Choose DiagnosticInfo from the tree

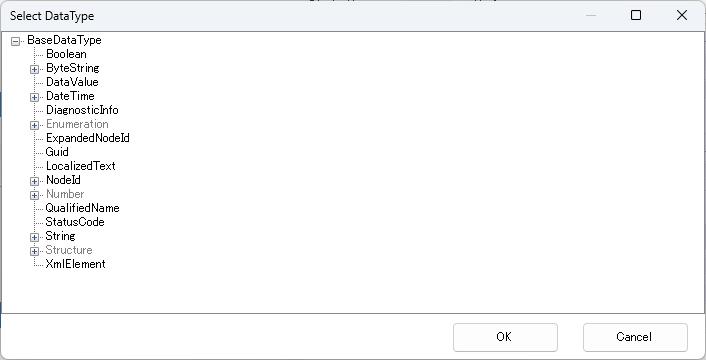coord(82,110)
